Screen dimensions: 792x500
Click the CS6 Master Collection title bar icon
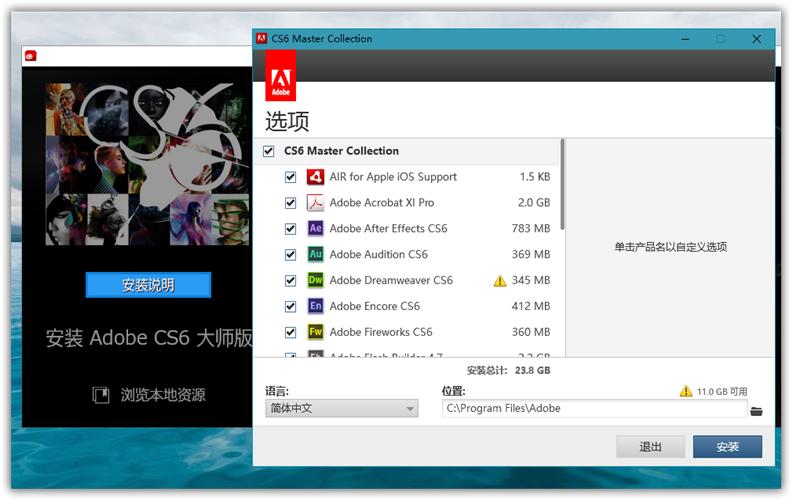[262, 38]
